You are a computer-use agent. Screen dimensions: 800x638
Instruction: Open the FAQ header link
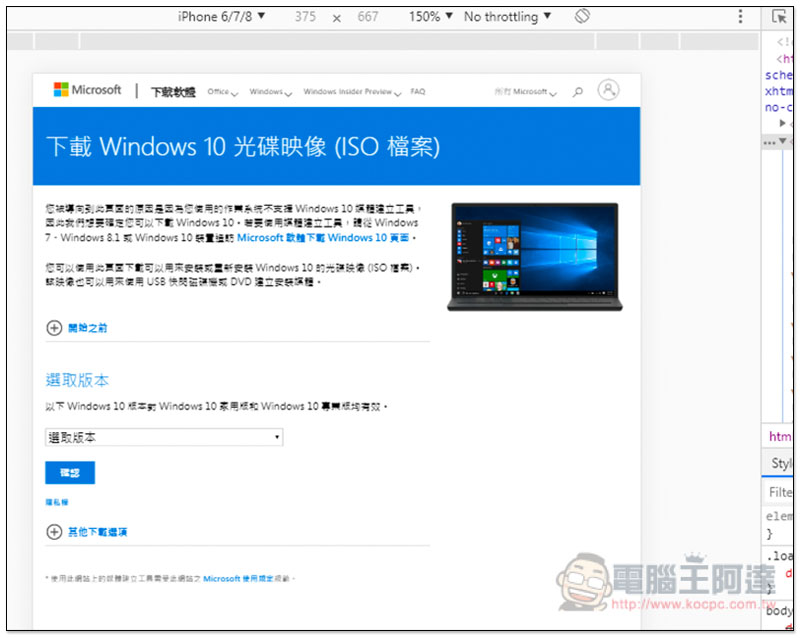click(x=417, y=91)
